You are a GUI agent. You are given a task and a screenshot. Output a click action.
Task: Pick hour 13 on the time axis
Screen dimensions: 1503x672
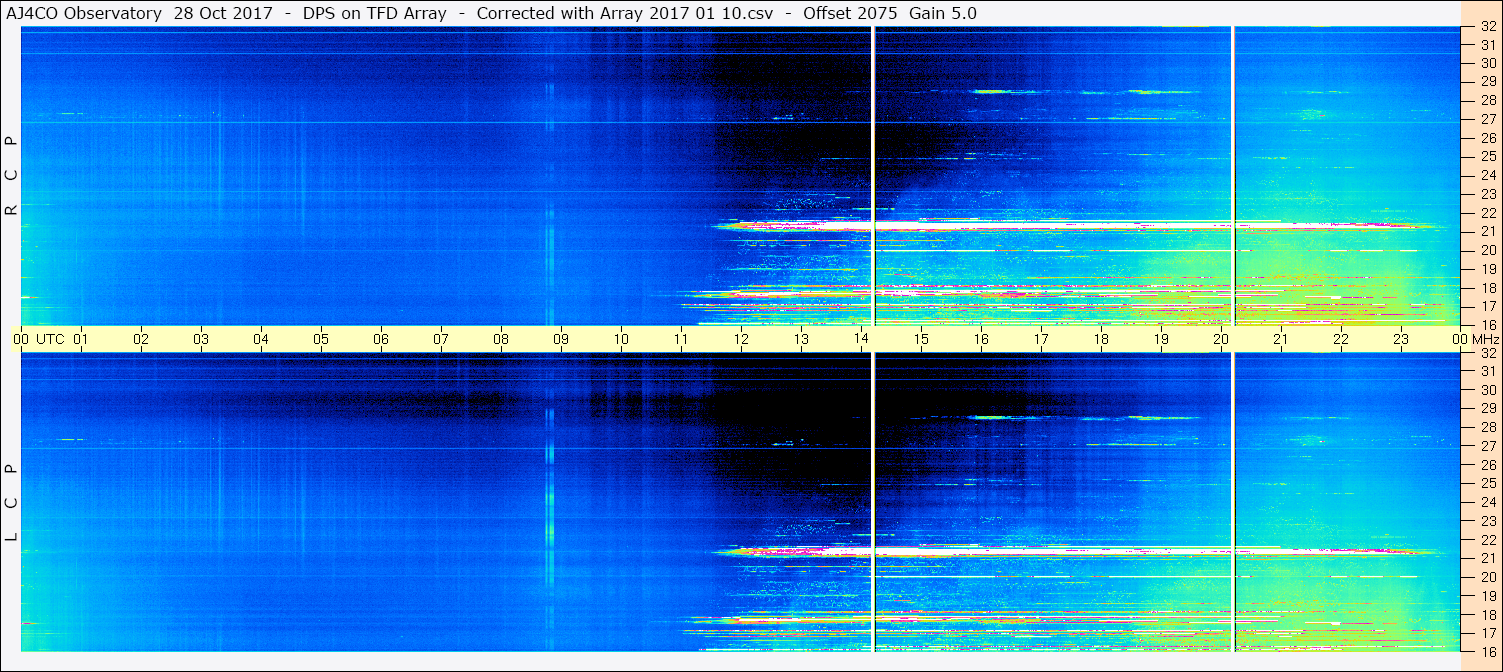(801, 339)
